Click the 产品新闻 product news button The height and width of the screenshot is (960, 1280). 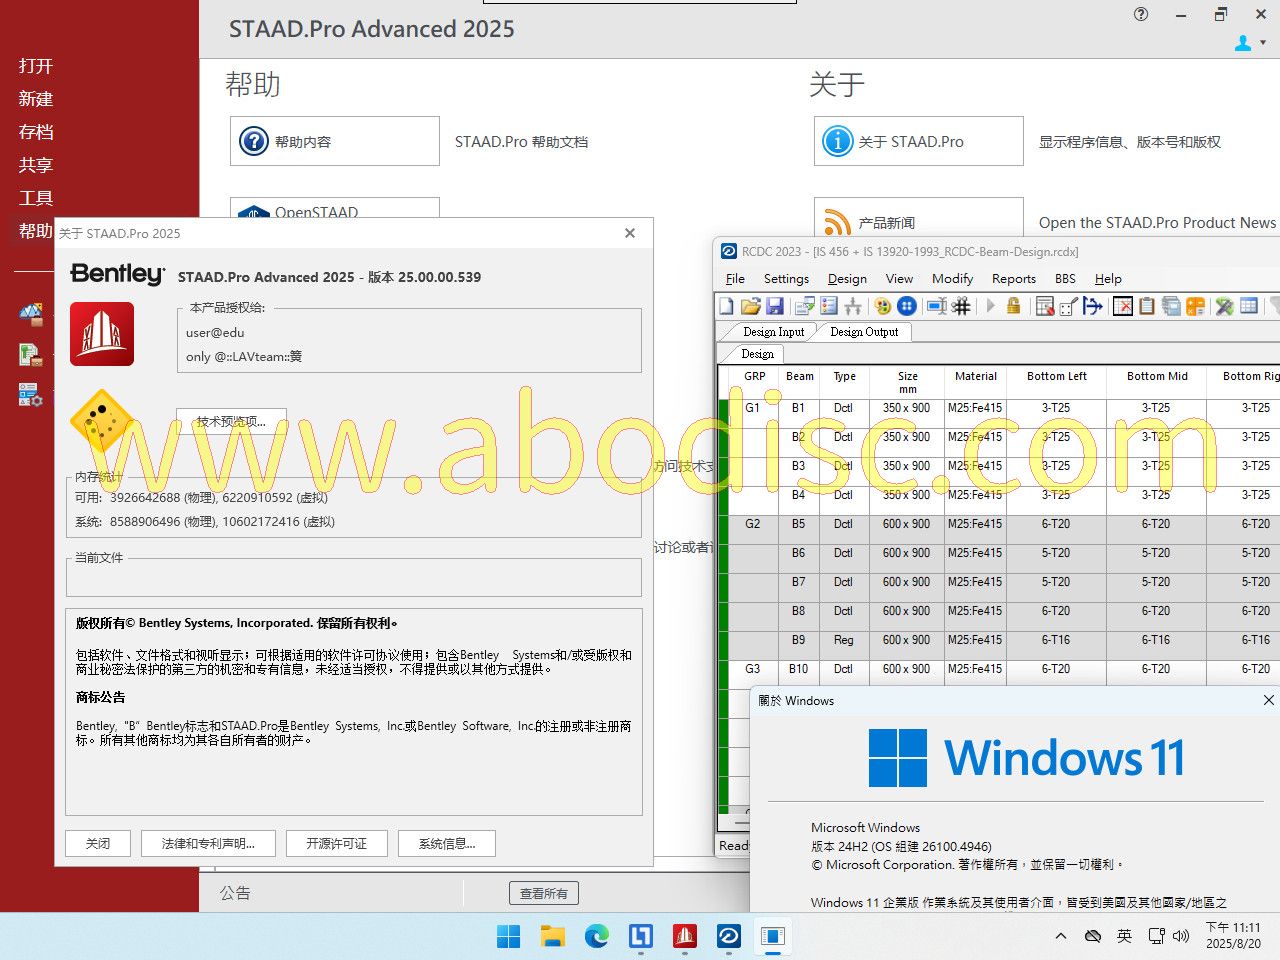point(919,218)
